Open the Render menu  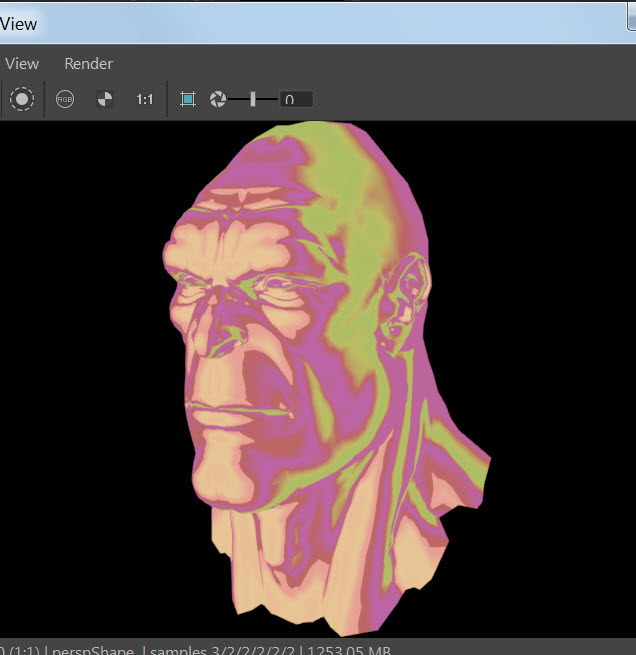[88, 63]
